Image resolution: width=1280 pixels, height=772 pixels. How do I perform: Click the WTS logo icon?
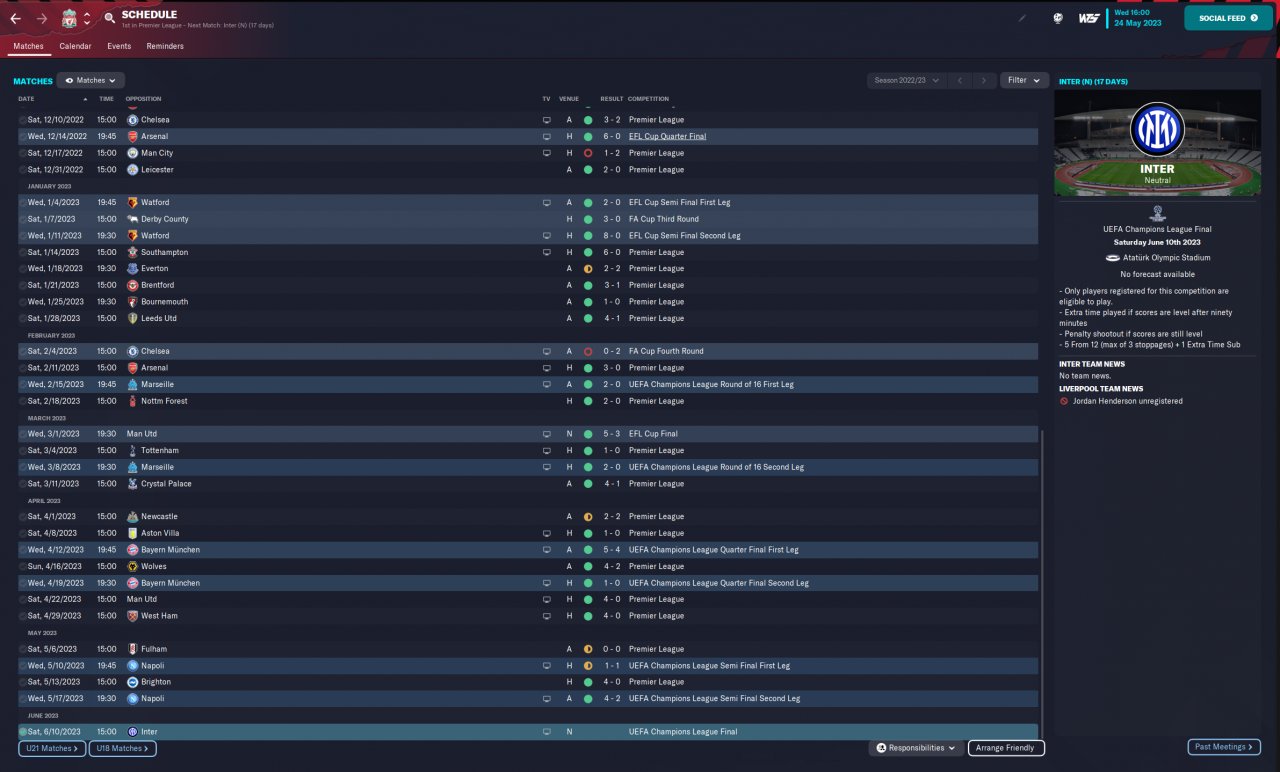tap(1089, 18)
